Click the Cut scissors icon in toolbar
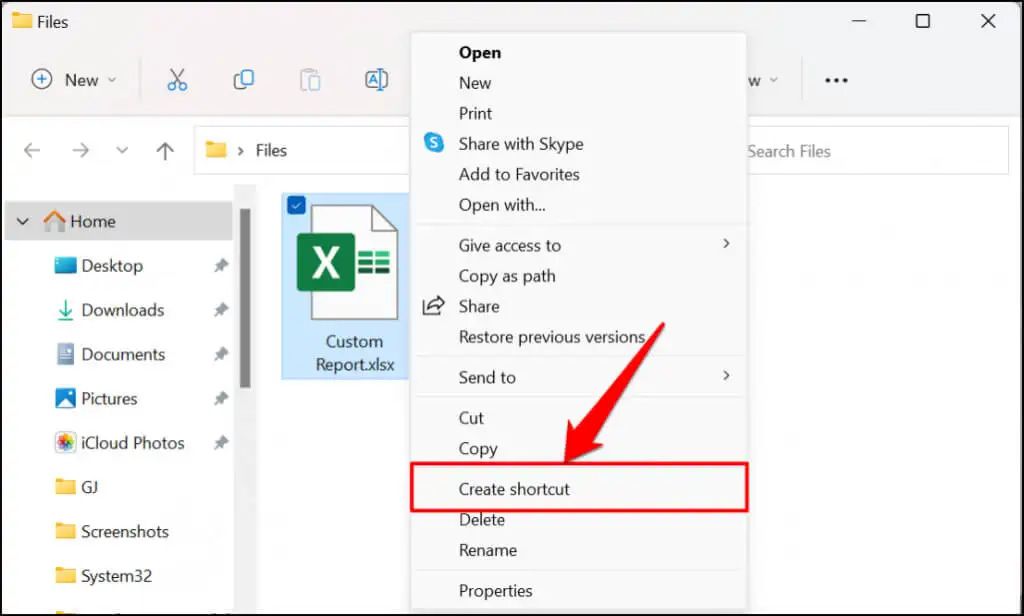The image size is (1024, 616). 177,80
